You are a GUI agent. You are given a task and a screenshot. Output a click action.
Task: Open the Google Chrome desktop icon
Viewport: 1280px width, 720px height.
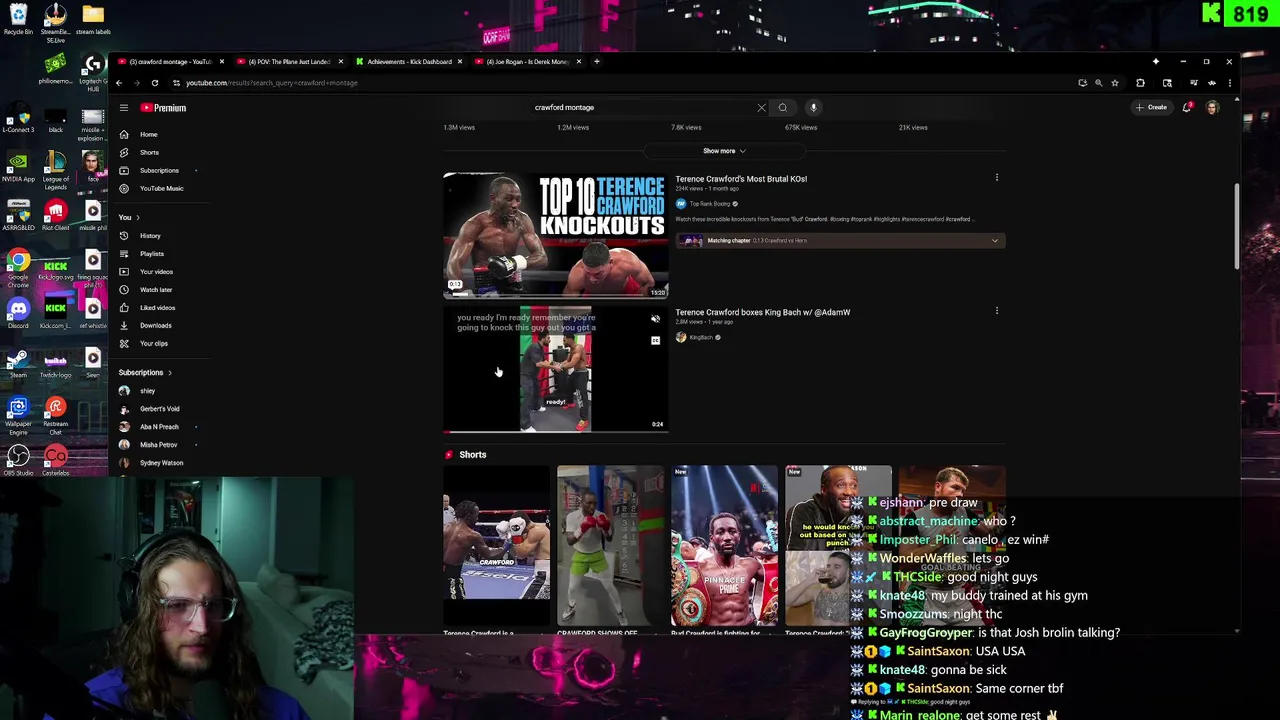coord(18,266)
